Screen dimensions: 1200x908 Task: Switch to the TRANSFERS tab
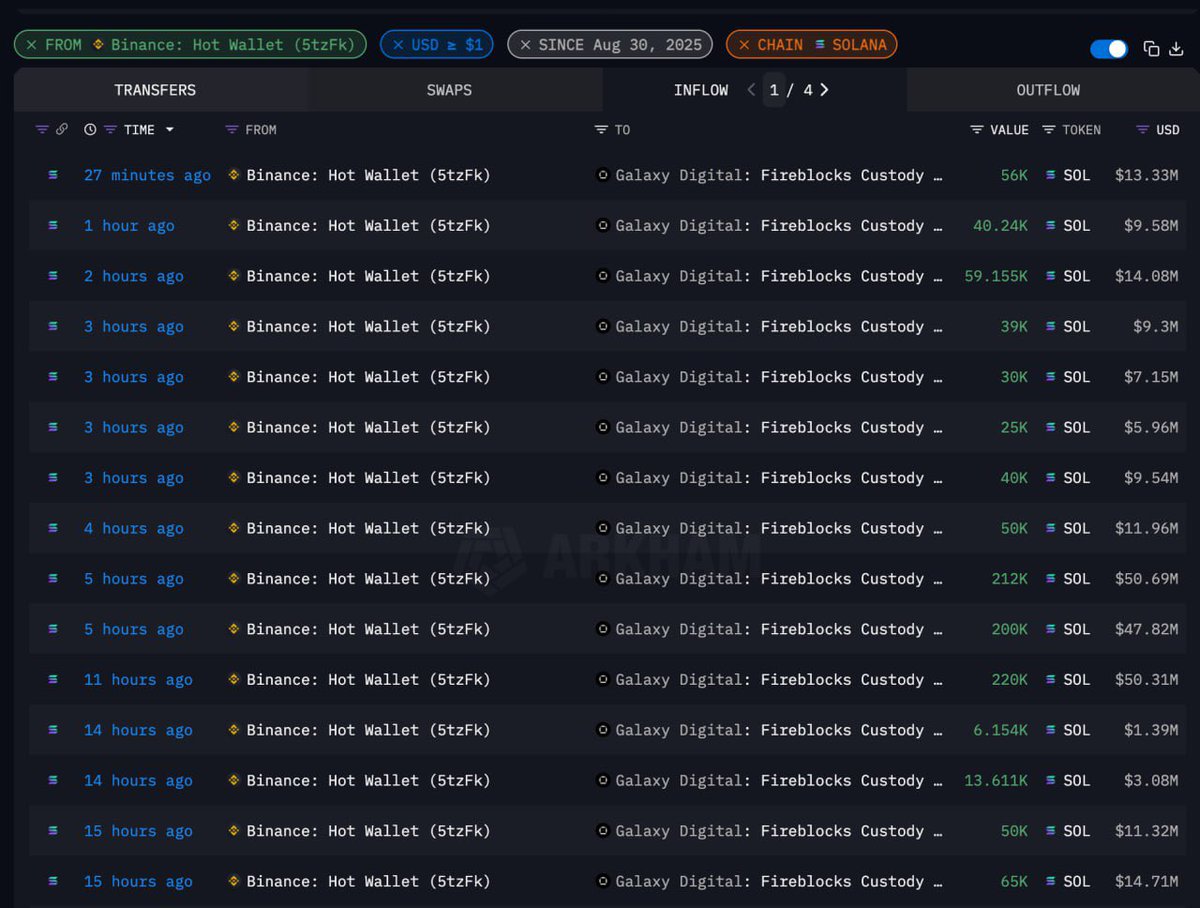pyautogui.click(x=155, y=90)
